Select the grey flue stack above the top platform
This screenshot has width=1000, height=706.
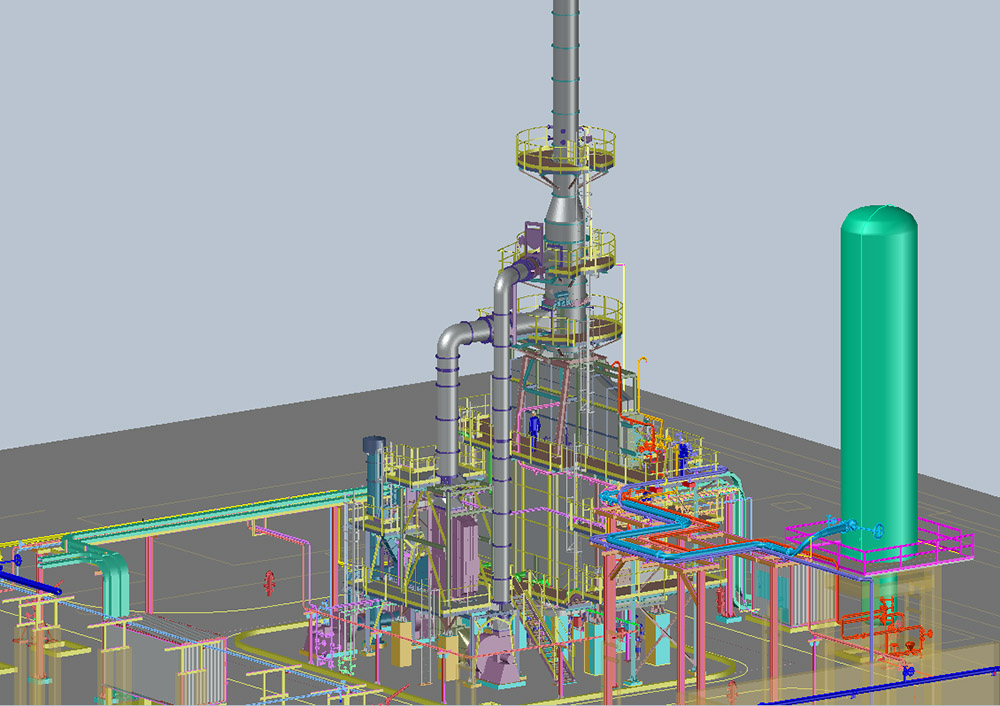tap(566, 64)
